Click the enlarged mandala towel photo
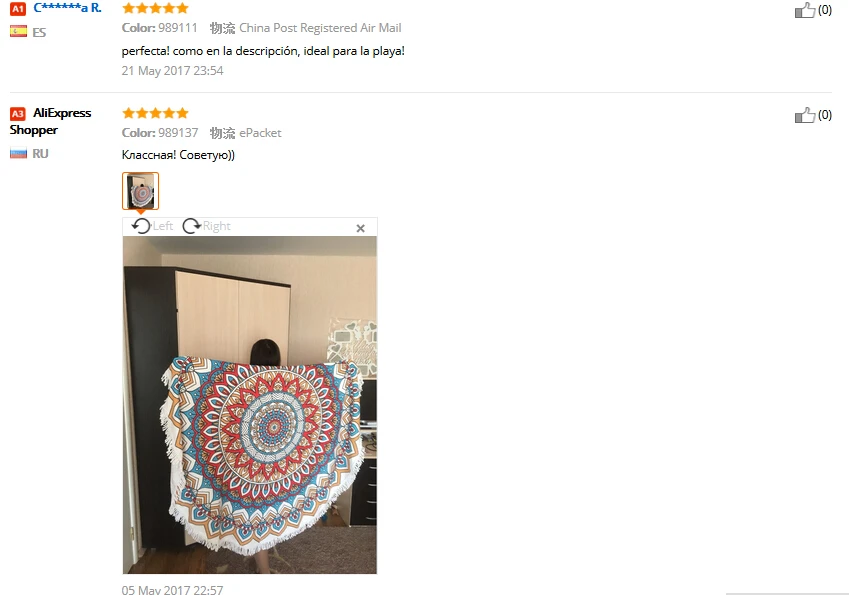Screen dimensions: 849x595 tap(250, 404)
